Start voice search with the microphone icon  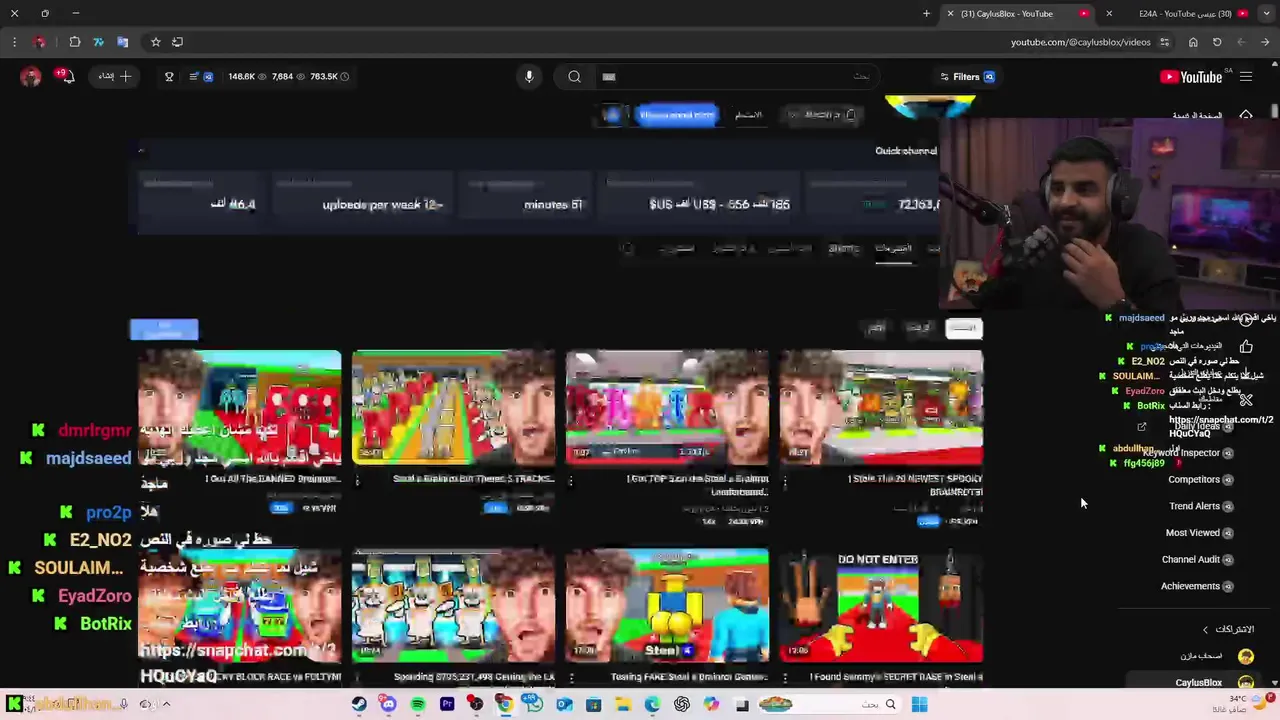click(529, 77)
